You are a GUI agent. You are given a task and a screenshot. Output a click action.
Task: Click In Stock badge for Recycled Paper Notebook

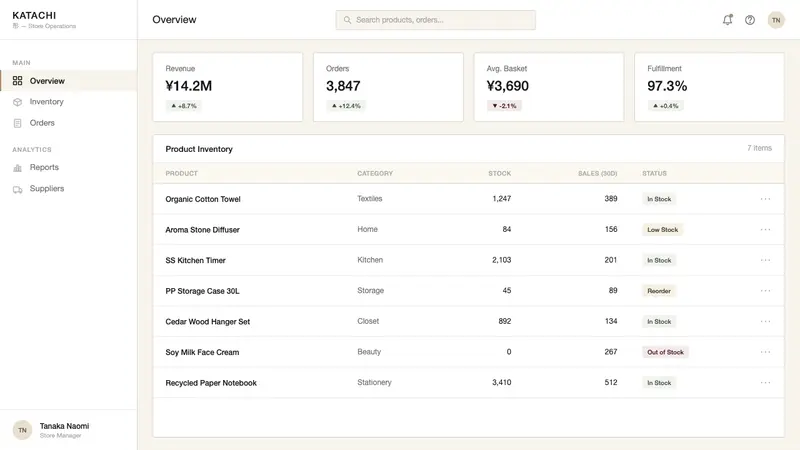659,383
